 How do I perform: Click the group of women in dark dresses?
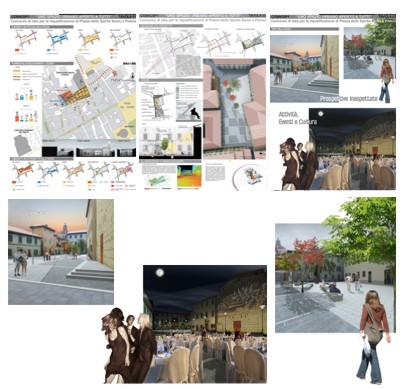point(128,346)
